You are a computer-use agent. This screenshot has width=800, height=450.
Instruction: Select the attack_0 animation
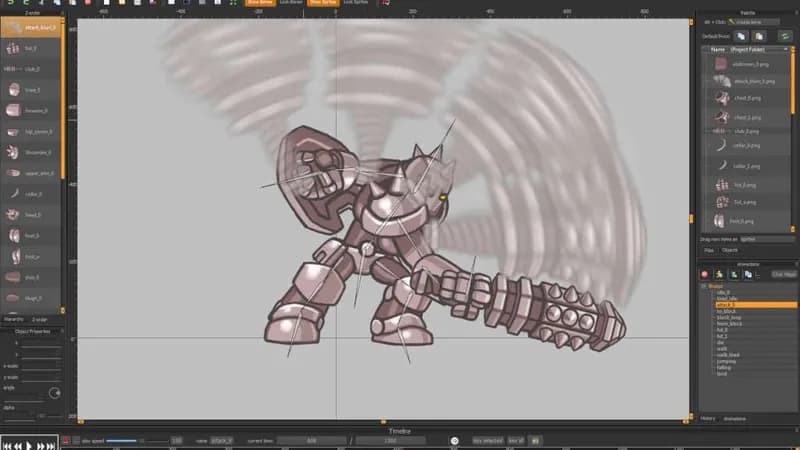point(756,305)
